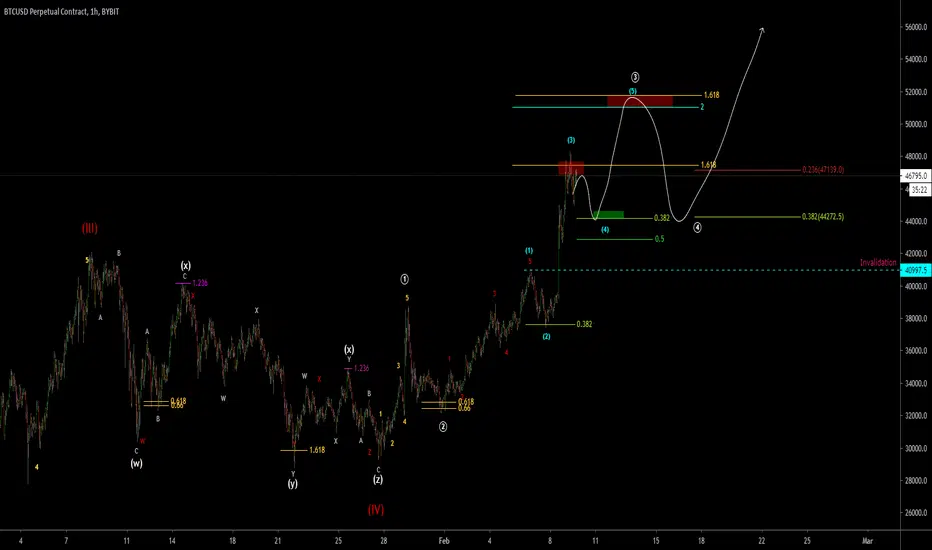Click the BTCUSD Perpetual Contract chart title
Viewport: 932px width, 550px height.
pyautogui.click(x=61, y=11)
